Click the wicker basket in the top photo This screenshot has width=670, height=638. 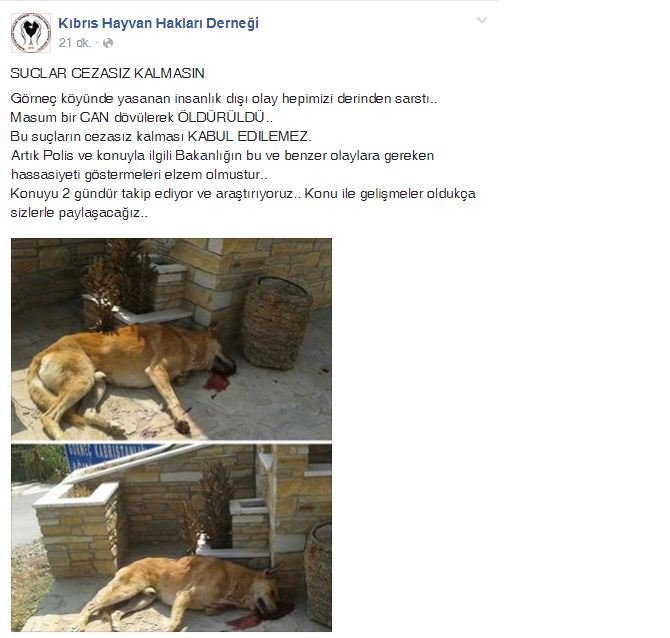275,323
